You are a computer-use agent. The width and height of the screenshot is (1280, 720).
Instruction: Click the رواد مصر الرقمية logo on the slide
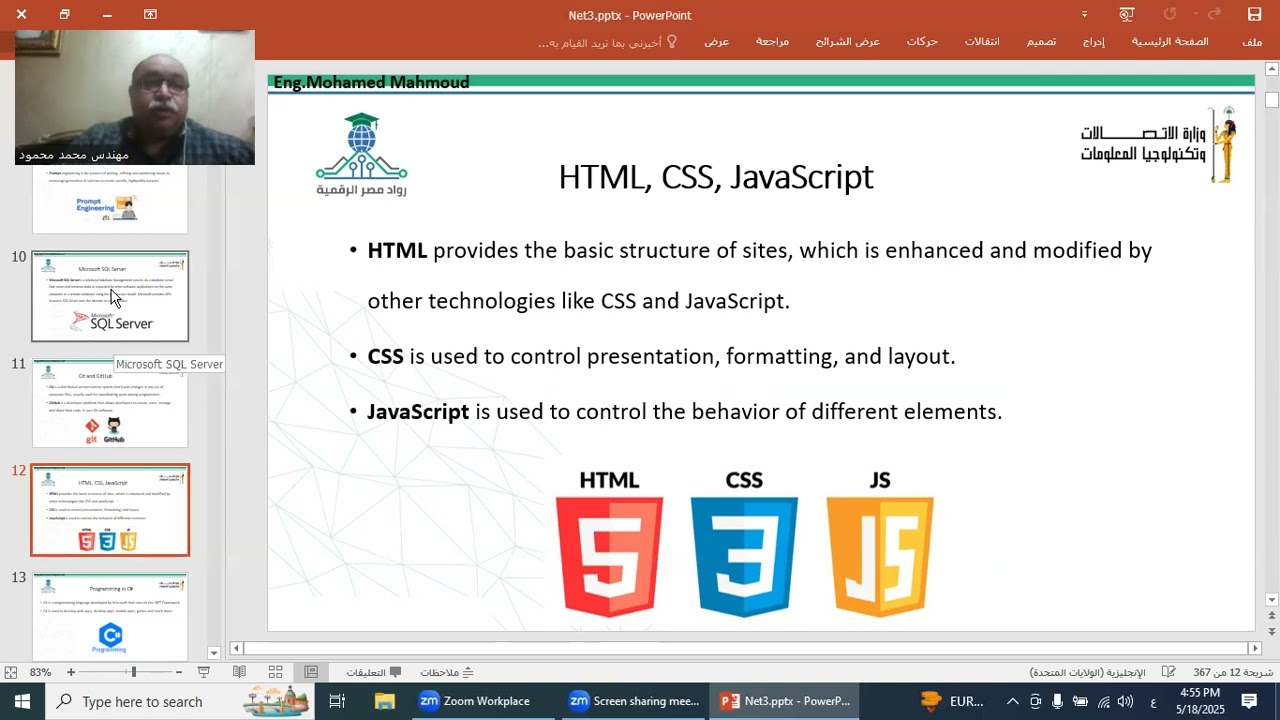tap(361, 155)
